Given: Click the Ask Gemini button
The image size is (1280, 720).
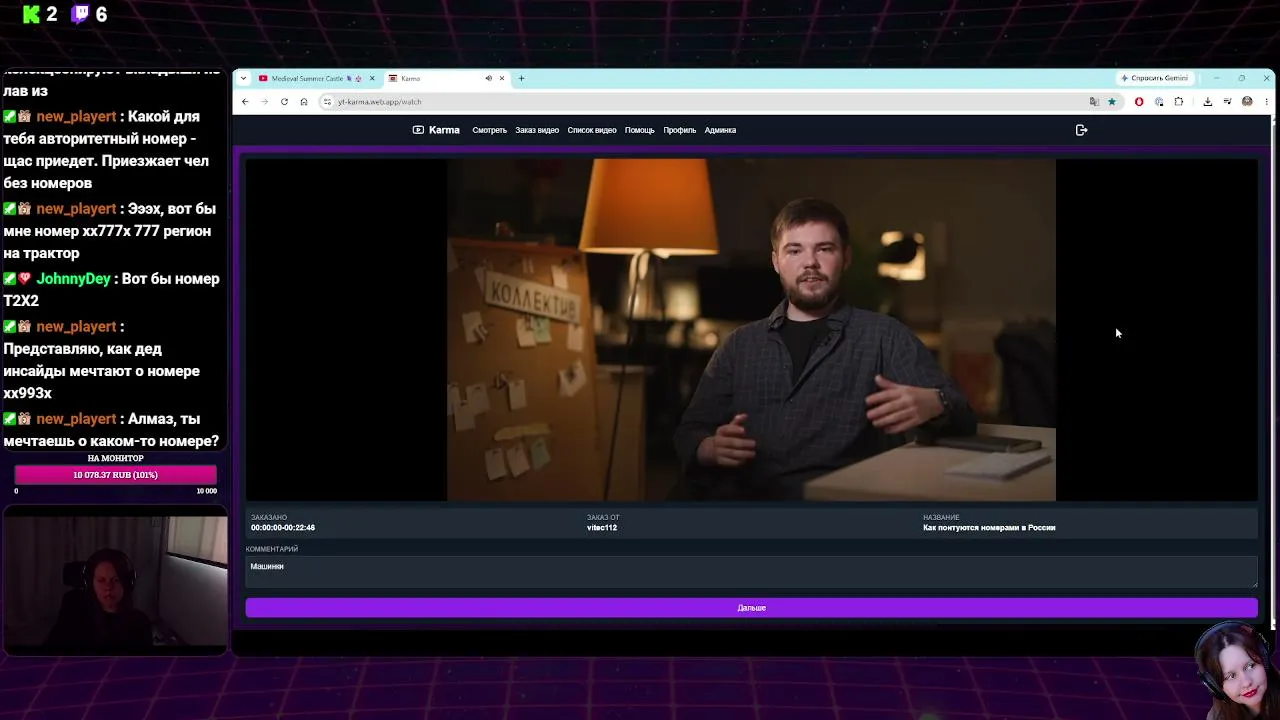Looking at the screenshot, I should (1155, 78).
